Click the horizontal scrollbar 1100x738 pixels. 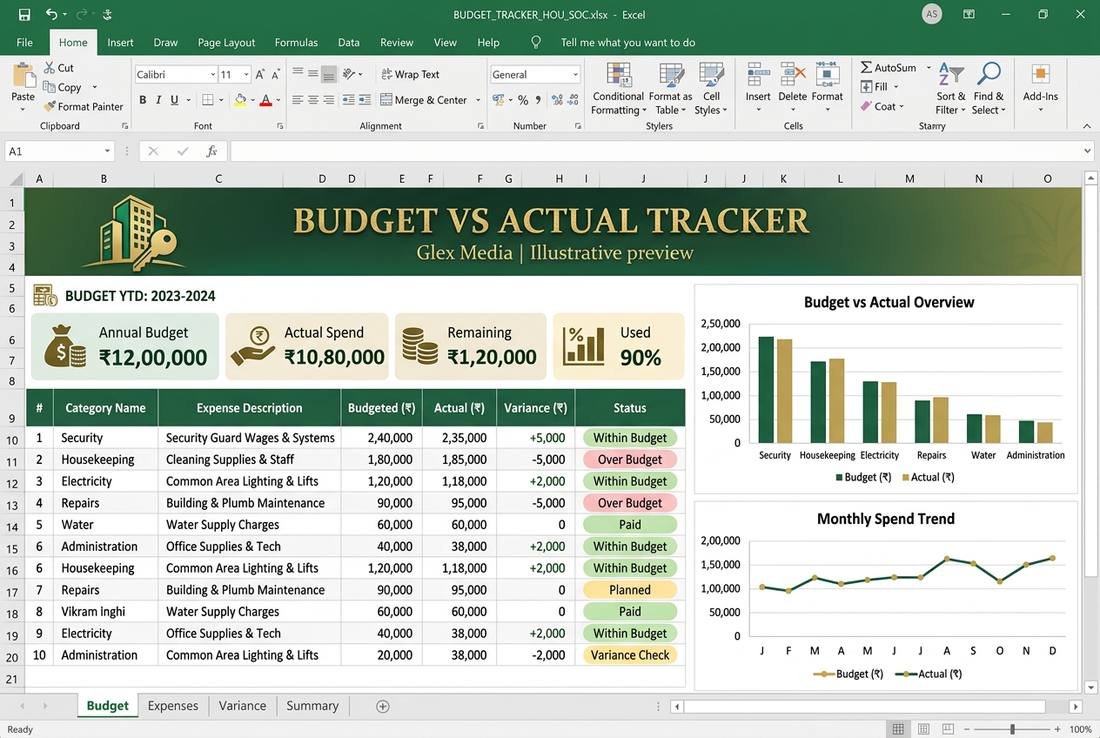pyautogui.click(x=864, y=706)
